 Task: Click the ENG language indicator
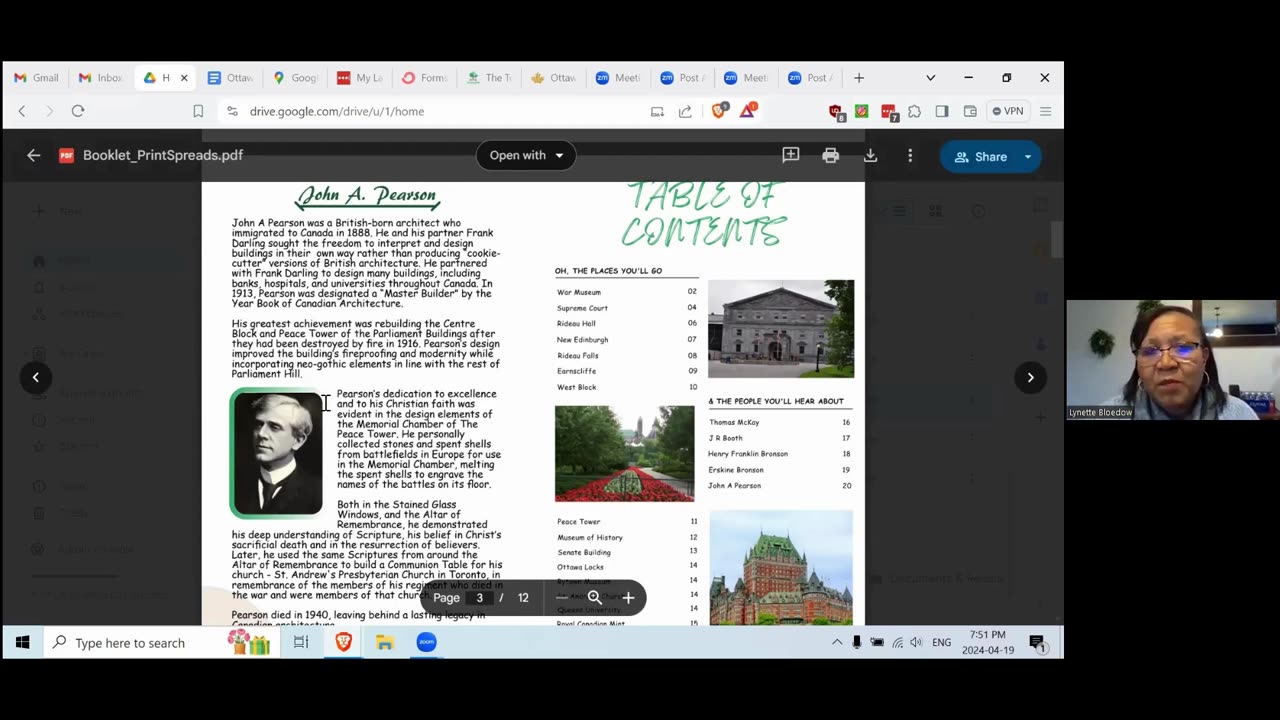(x=942, y=642)
